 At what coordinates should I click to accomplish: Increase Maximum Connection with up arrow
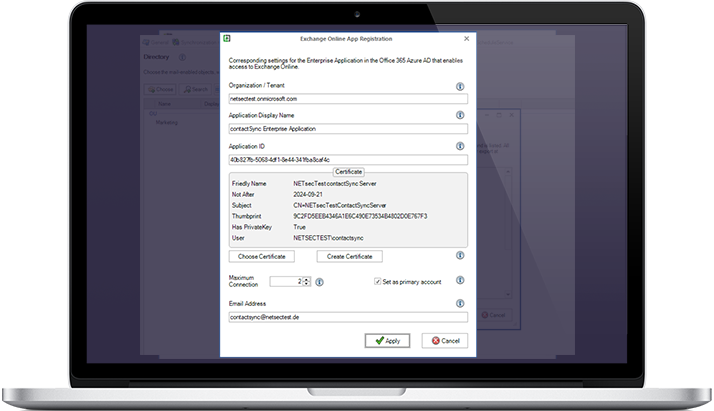tap(307, 279)
